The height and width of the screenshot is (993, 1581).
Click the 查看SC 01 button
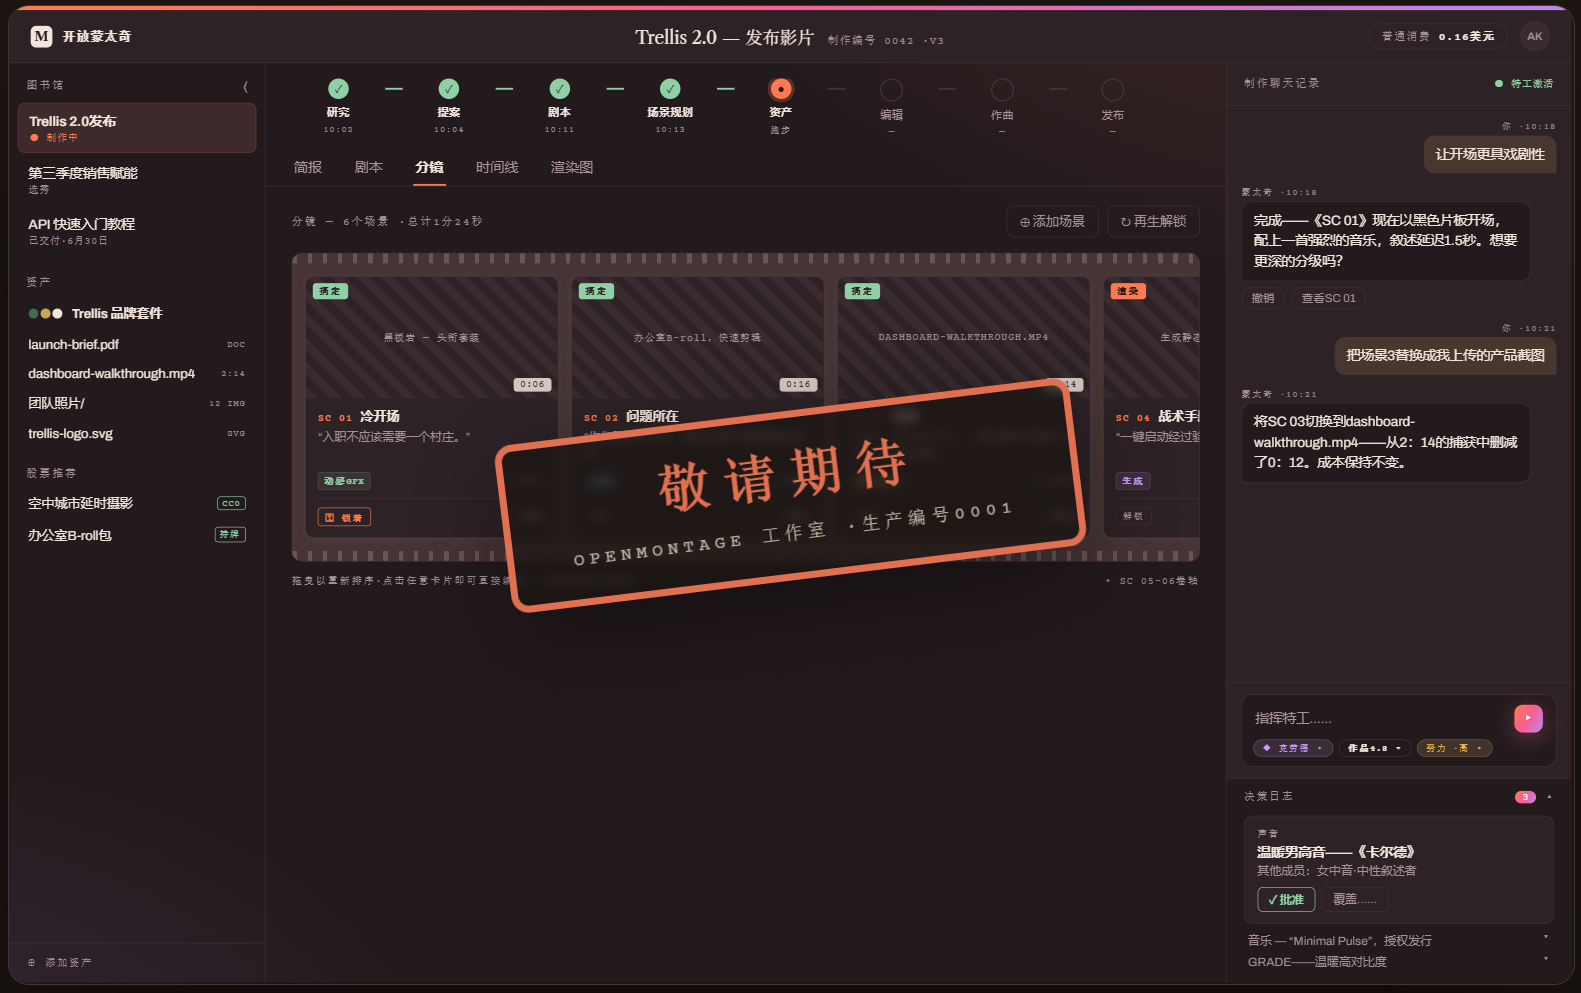(1329, 298)
